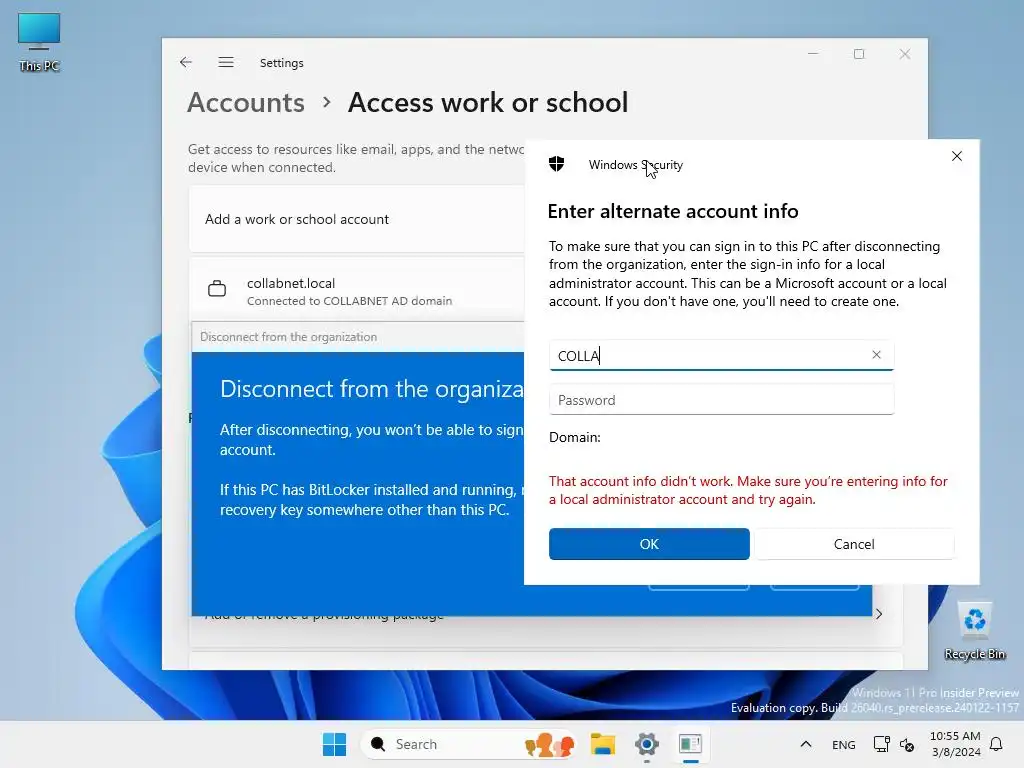Click the Windows Security shield icon

click(x=556, y=164)
